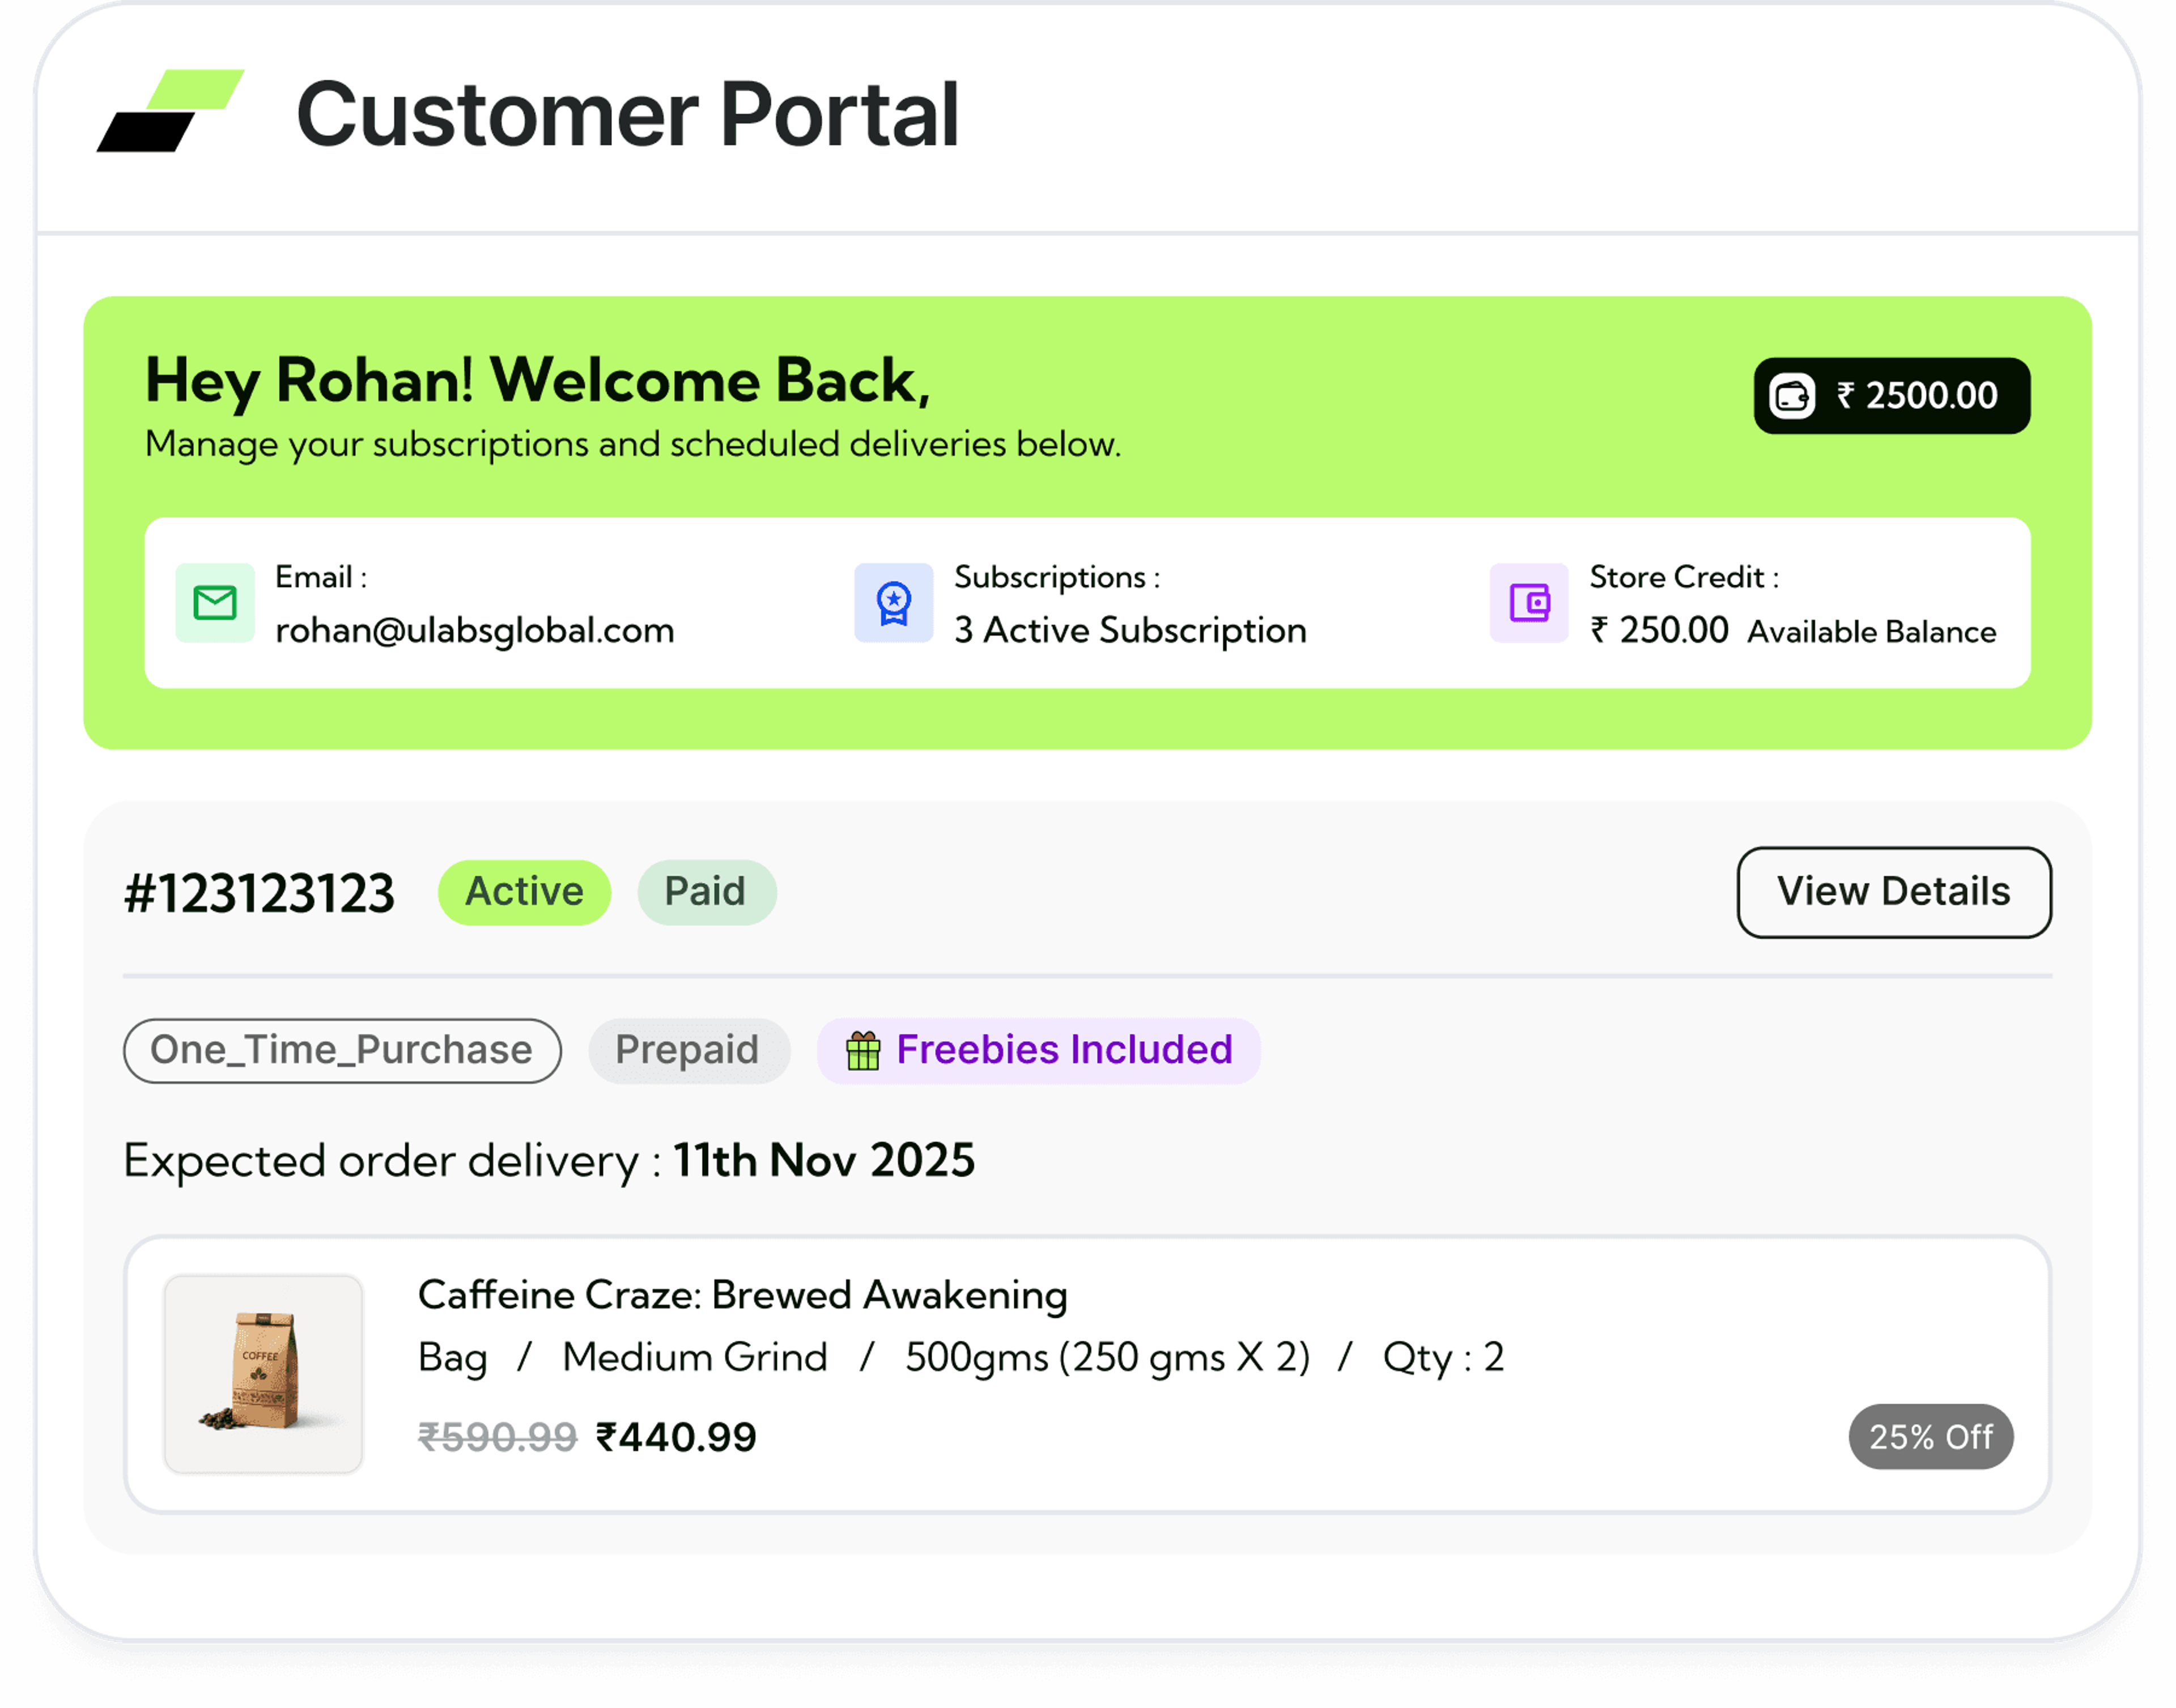2176x1708 pixels.
Task: Click the Medium Grind variant text
Action: [696, 1359]
